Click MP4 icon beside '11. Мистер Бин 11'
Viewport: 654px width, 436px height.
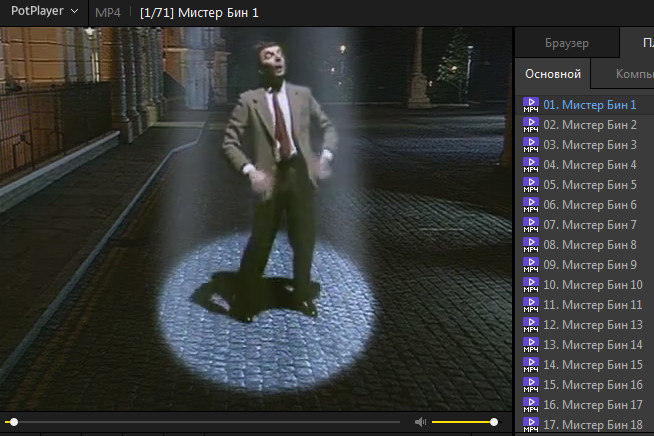tap(531, 305)
